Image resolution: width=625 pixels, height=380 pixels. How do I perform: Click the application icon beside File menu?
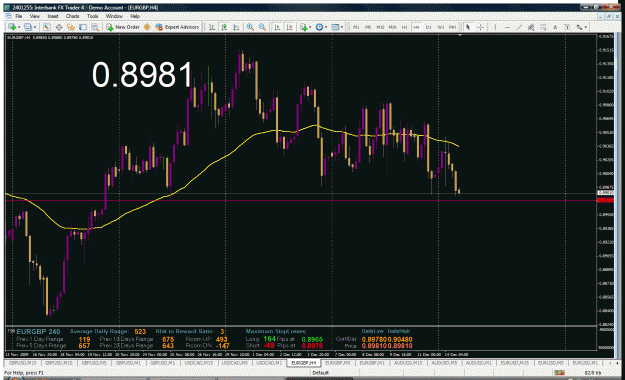[x=8, y=16]
